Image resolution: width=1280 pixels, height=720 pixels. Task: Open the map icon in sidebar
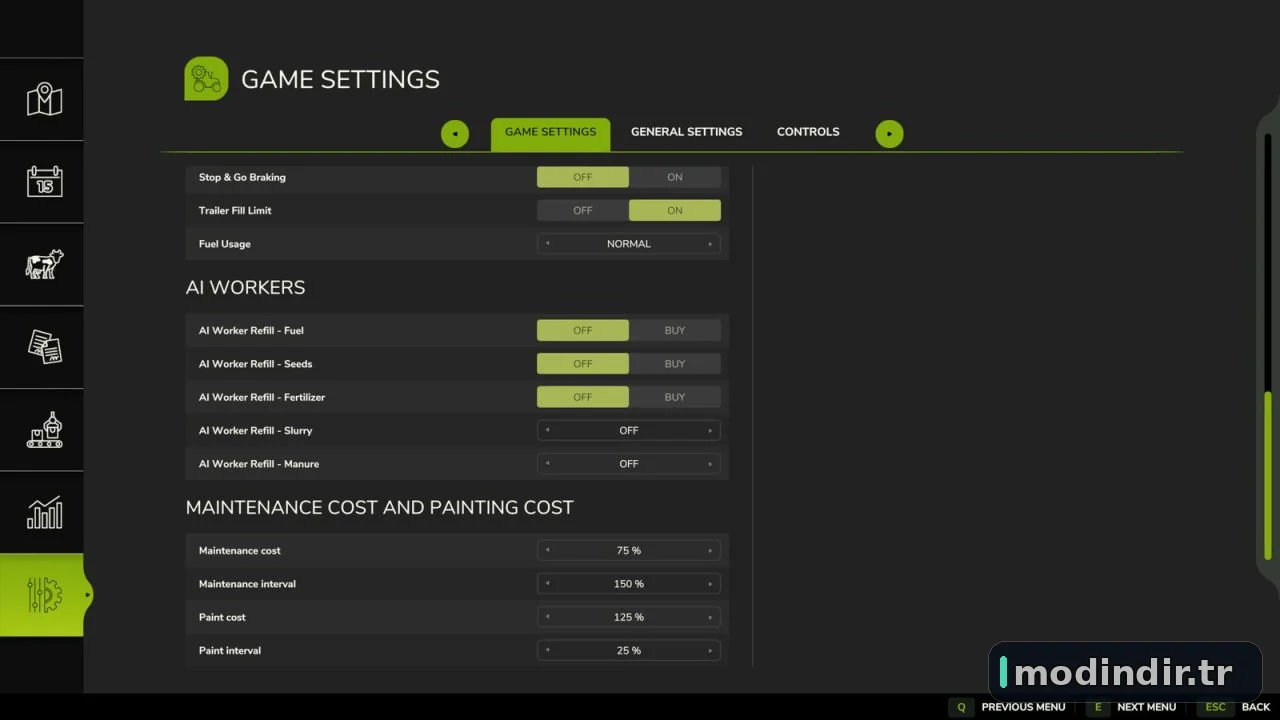click(x=44, y=99)
